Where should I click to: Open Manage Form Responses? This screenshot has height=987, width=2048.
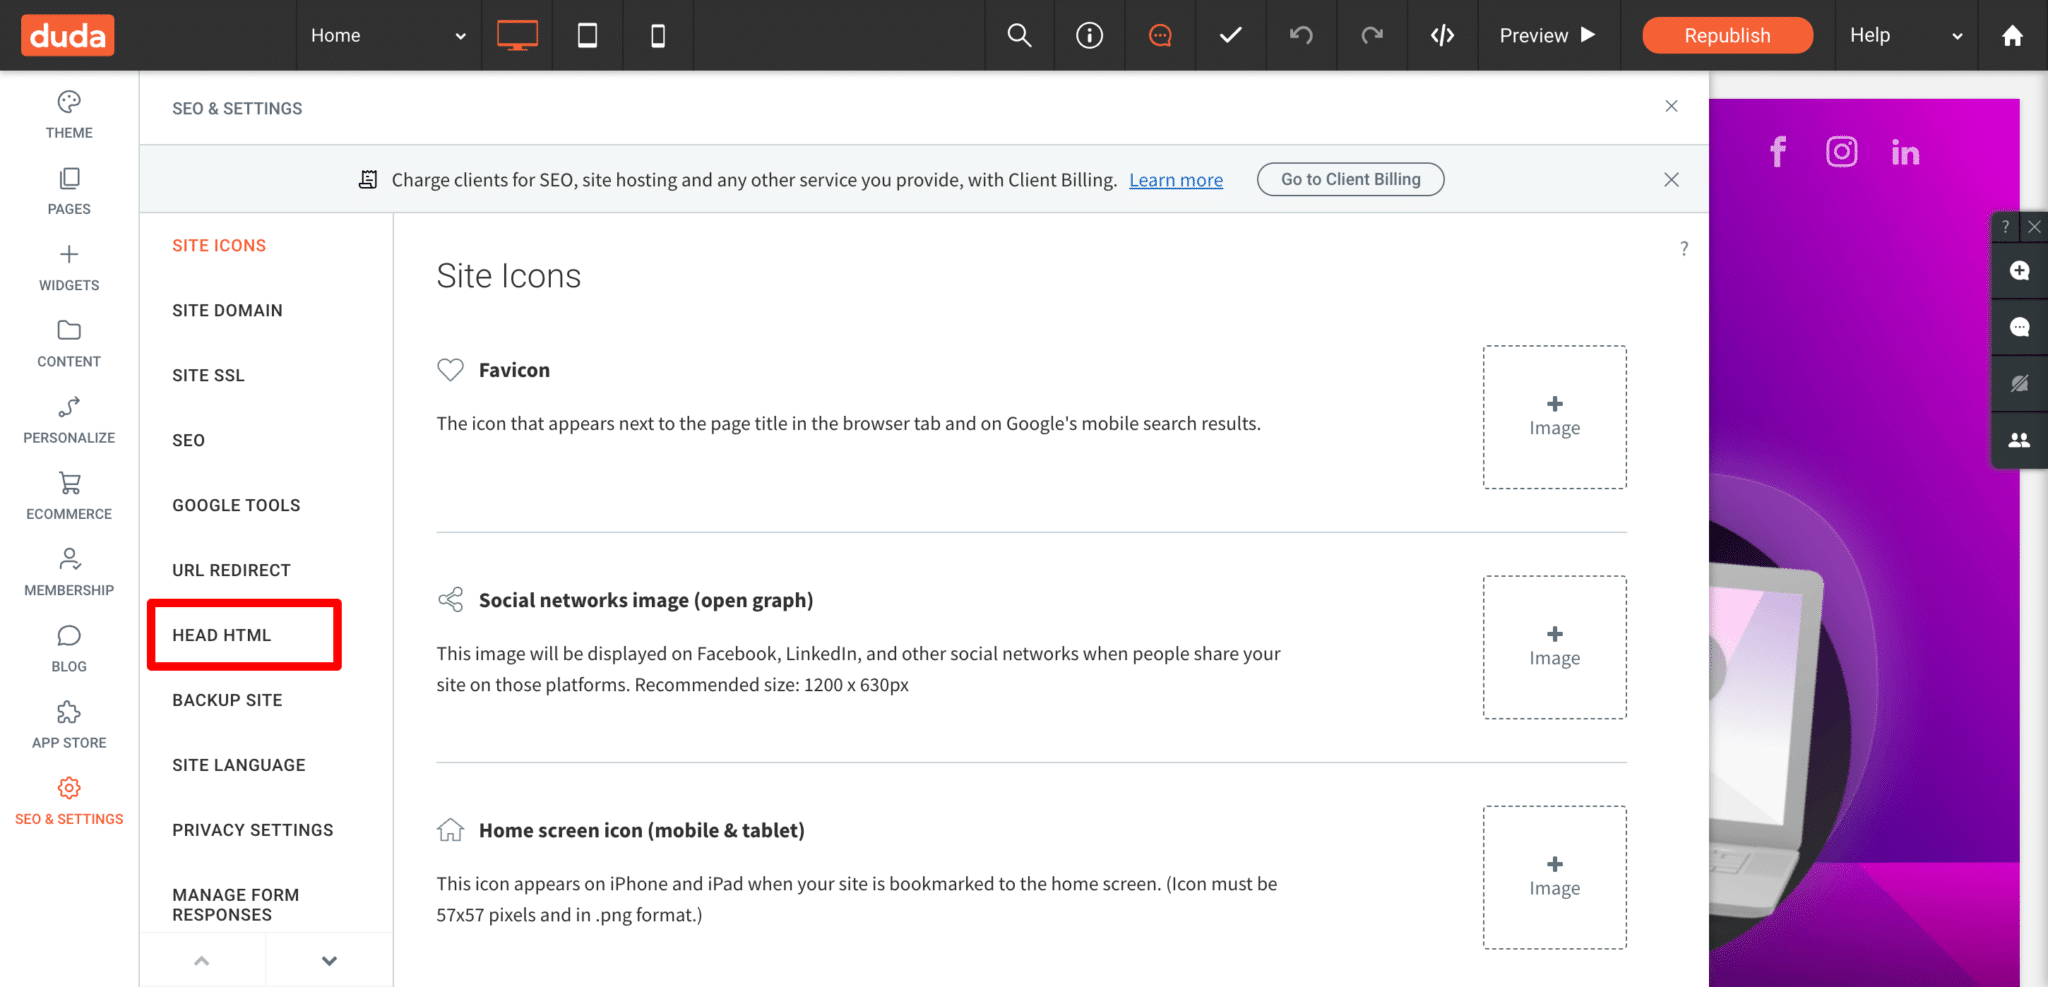click(x=236, y=905)
